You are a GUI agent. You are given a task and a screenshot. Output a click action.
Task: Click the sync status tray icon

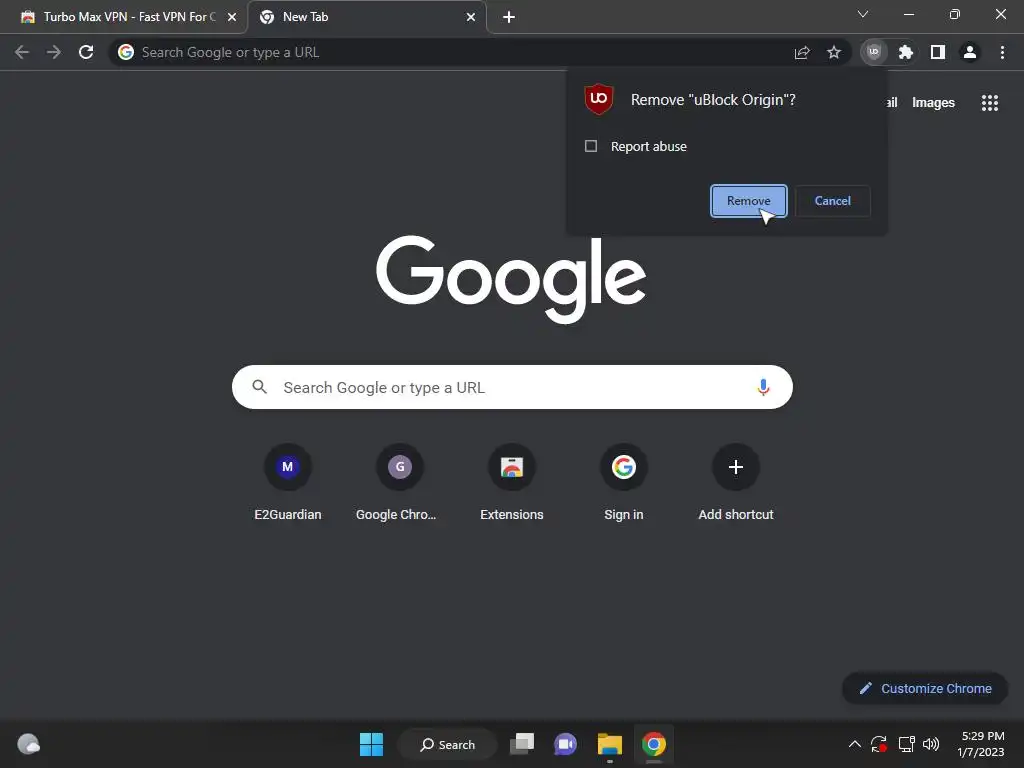[879, 744]
